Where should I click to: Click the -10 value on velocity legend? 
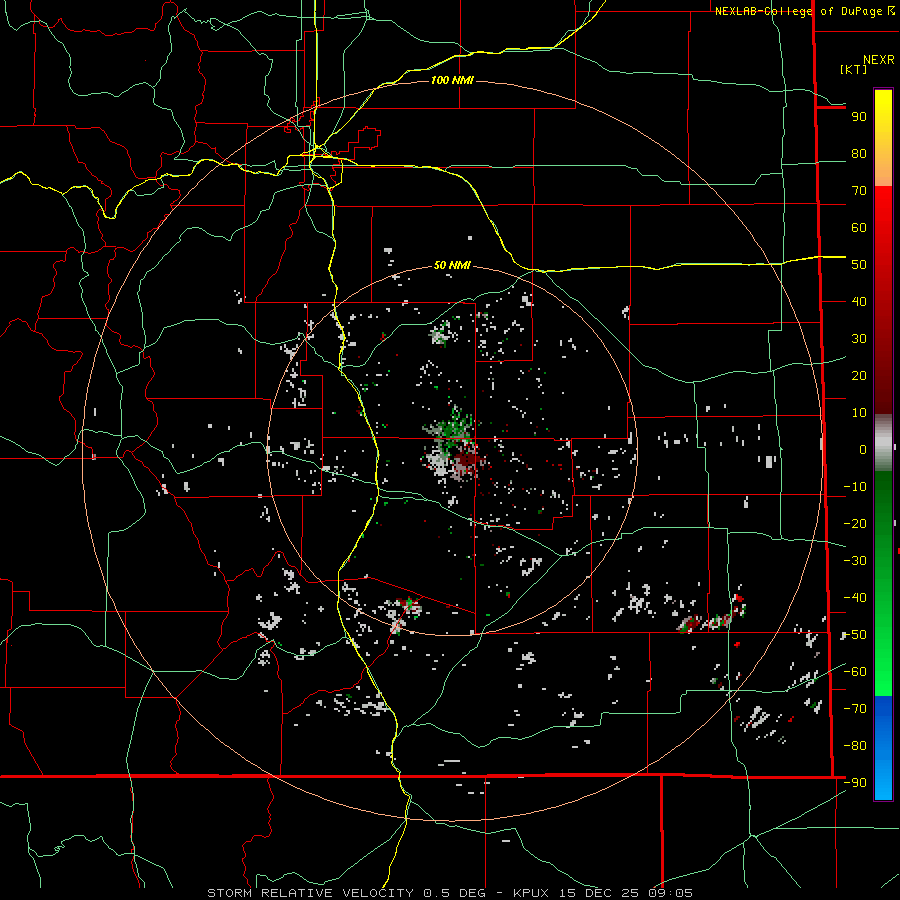[855, 487]
